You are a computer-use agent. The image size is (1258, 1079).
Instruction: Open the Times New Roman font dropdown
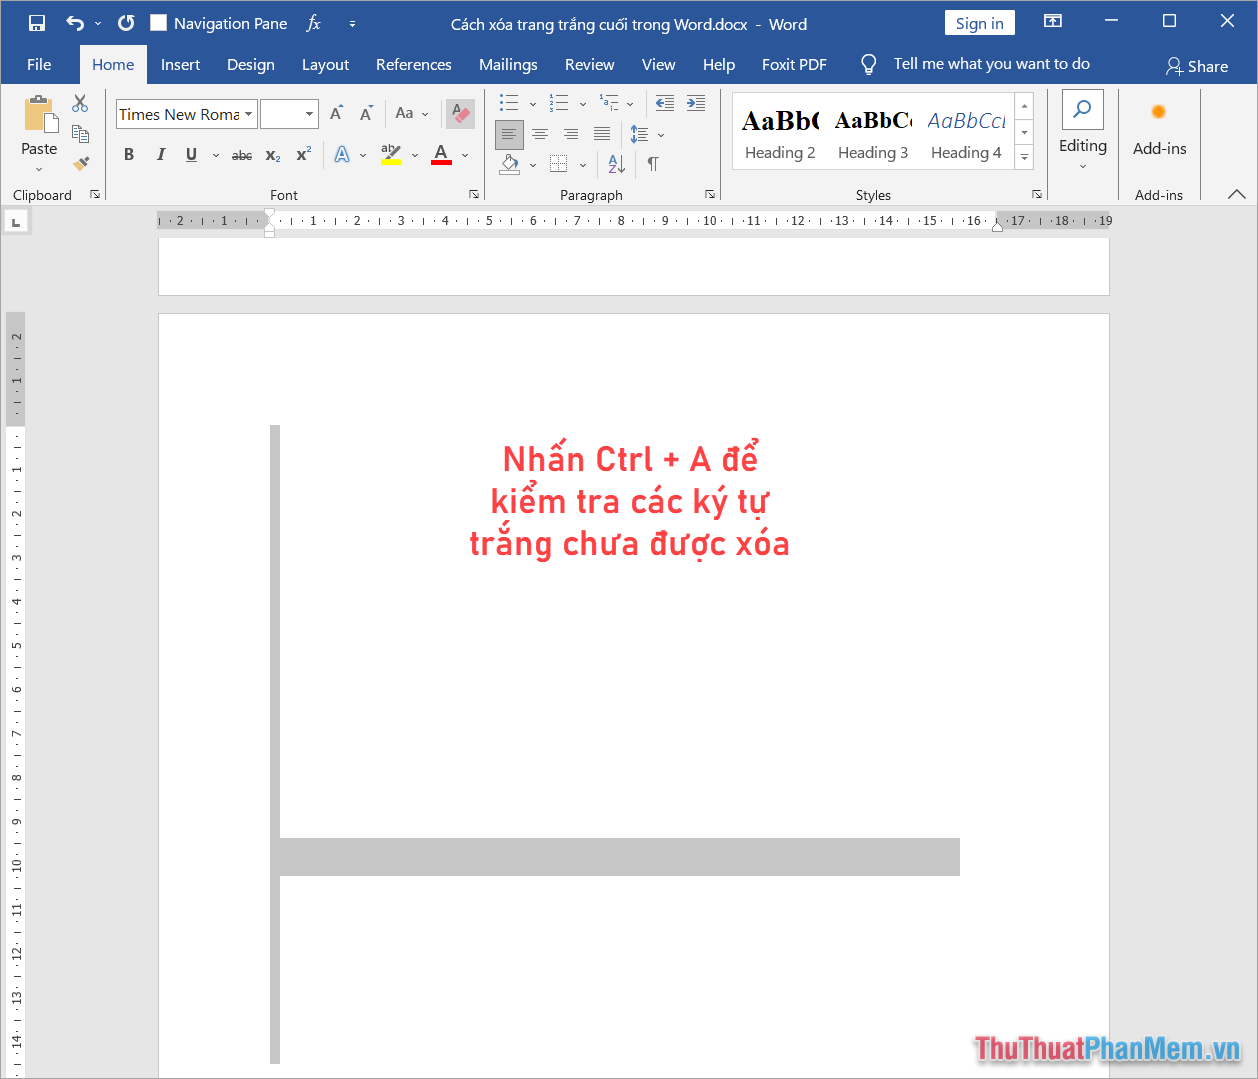[249, 113]
